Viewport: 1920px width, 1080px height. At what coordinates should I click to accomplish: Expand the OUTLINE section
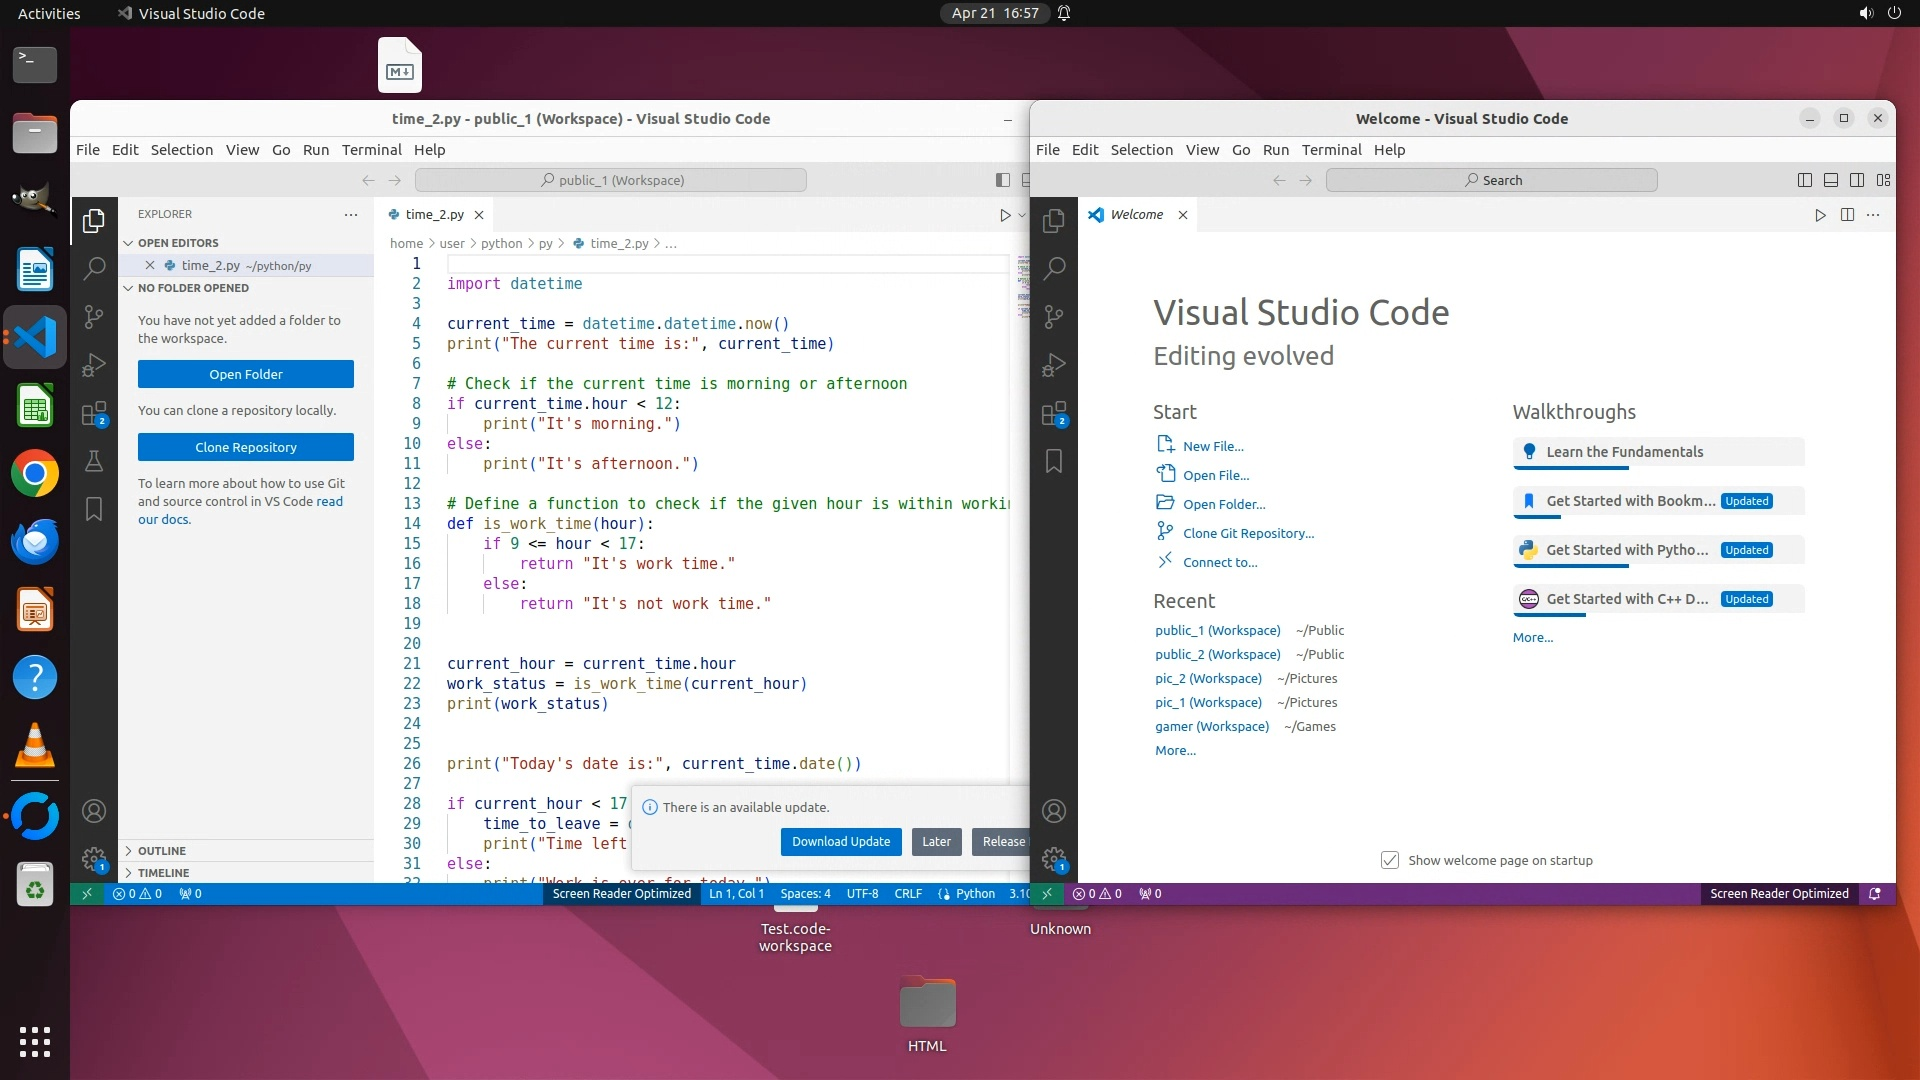click(x=162, y=851)
